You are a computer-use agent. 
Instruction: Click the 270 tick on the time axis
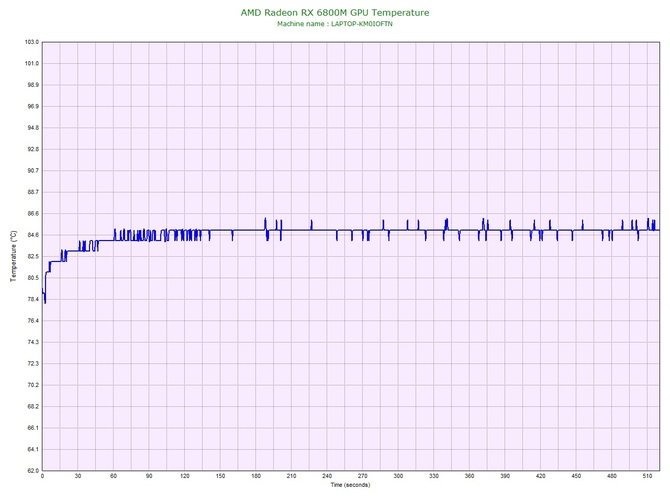click(x=362, y=476)
